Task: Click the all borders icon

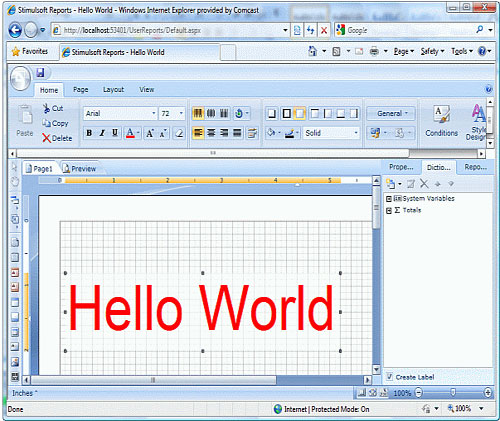Action: 286,114
